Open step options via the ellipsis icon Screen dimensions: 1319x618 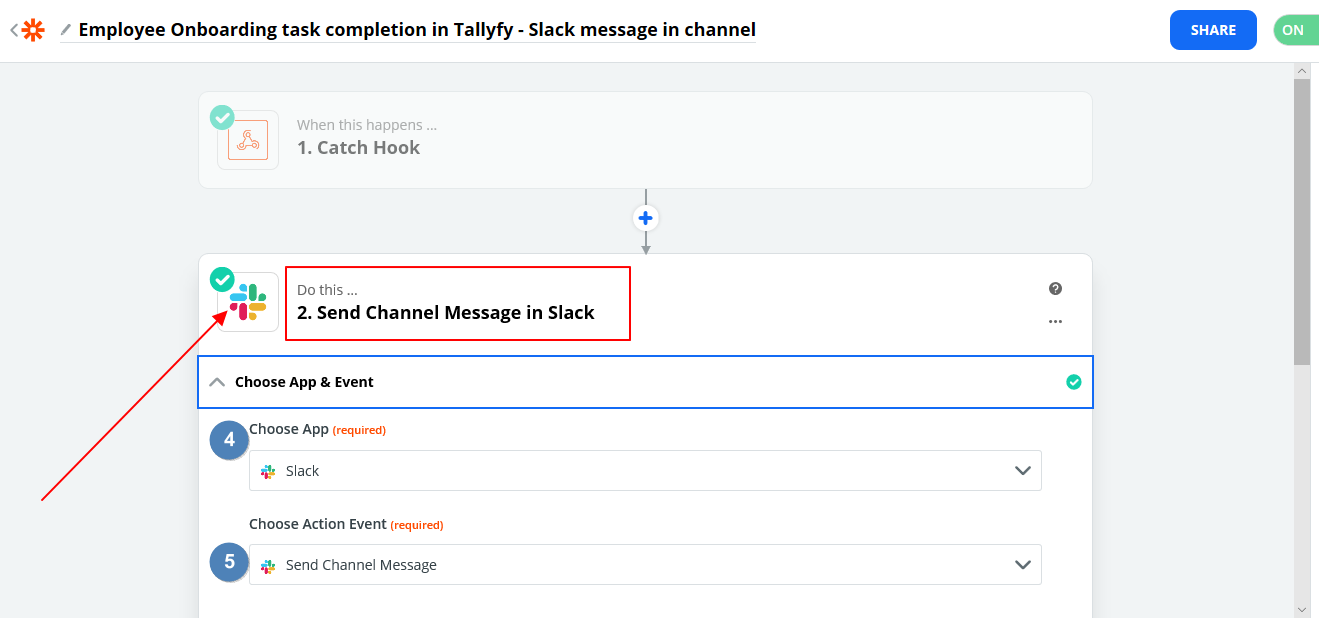[1055, 321]
